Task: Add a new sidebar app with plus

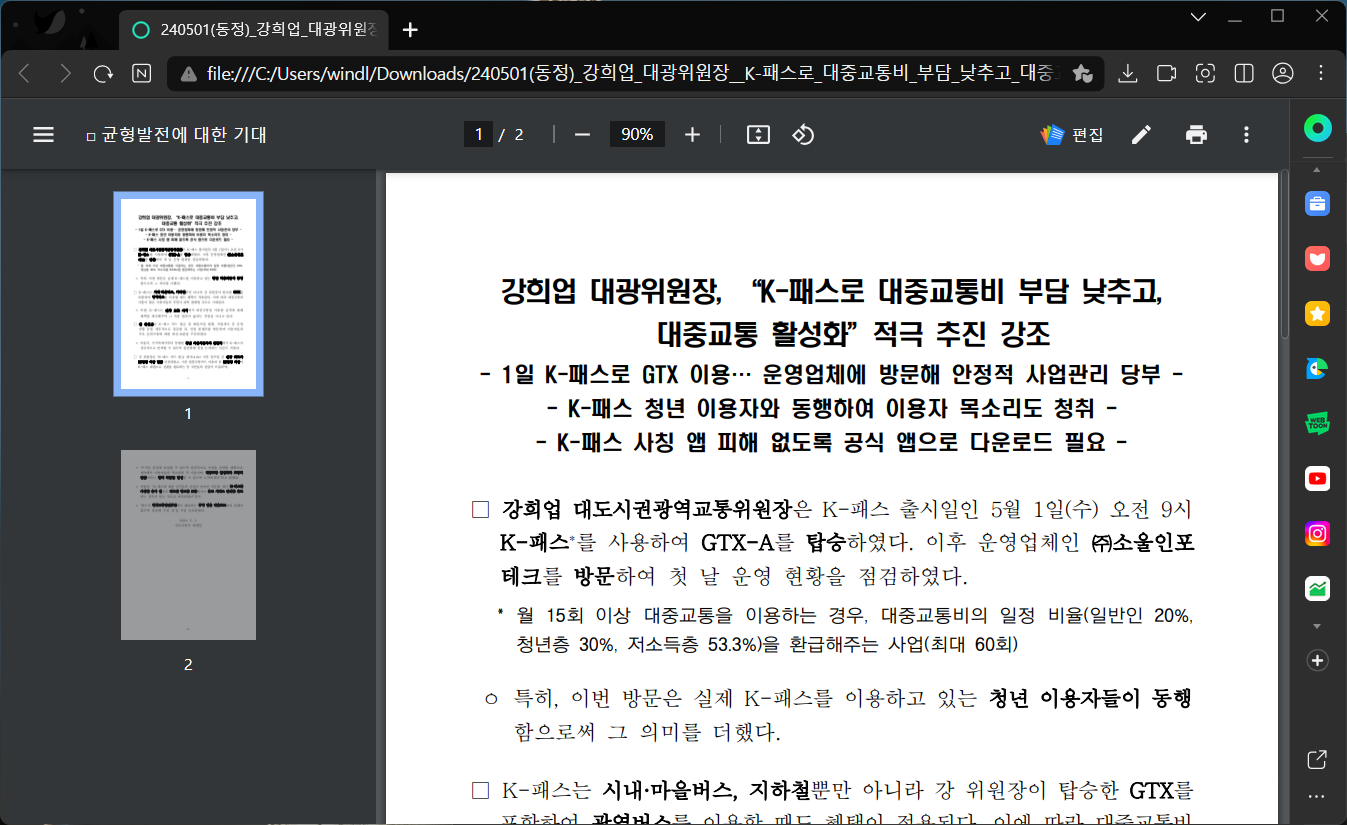Action: (1318, 660)
